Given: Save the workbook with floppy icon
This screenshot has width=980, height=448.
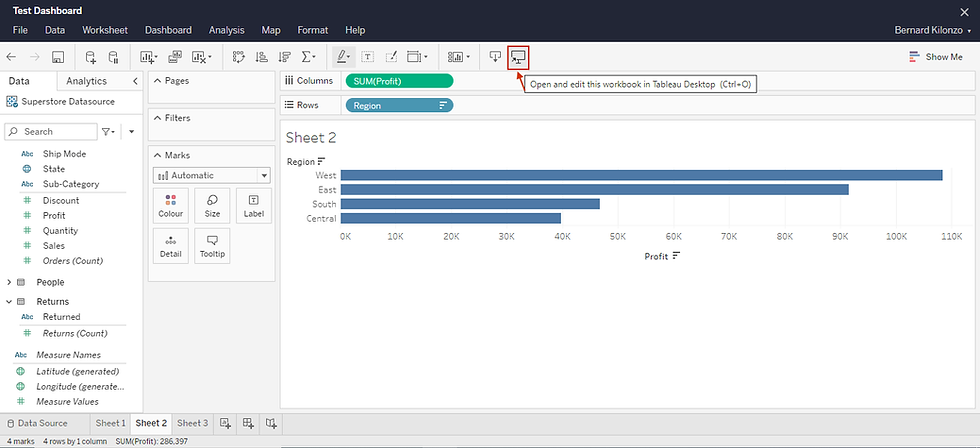Looking at the screenshot, I should pos(58,57).
